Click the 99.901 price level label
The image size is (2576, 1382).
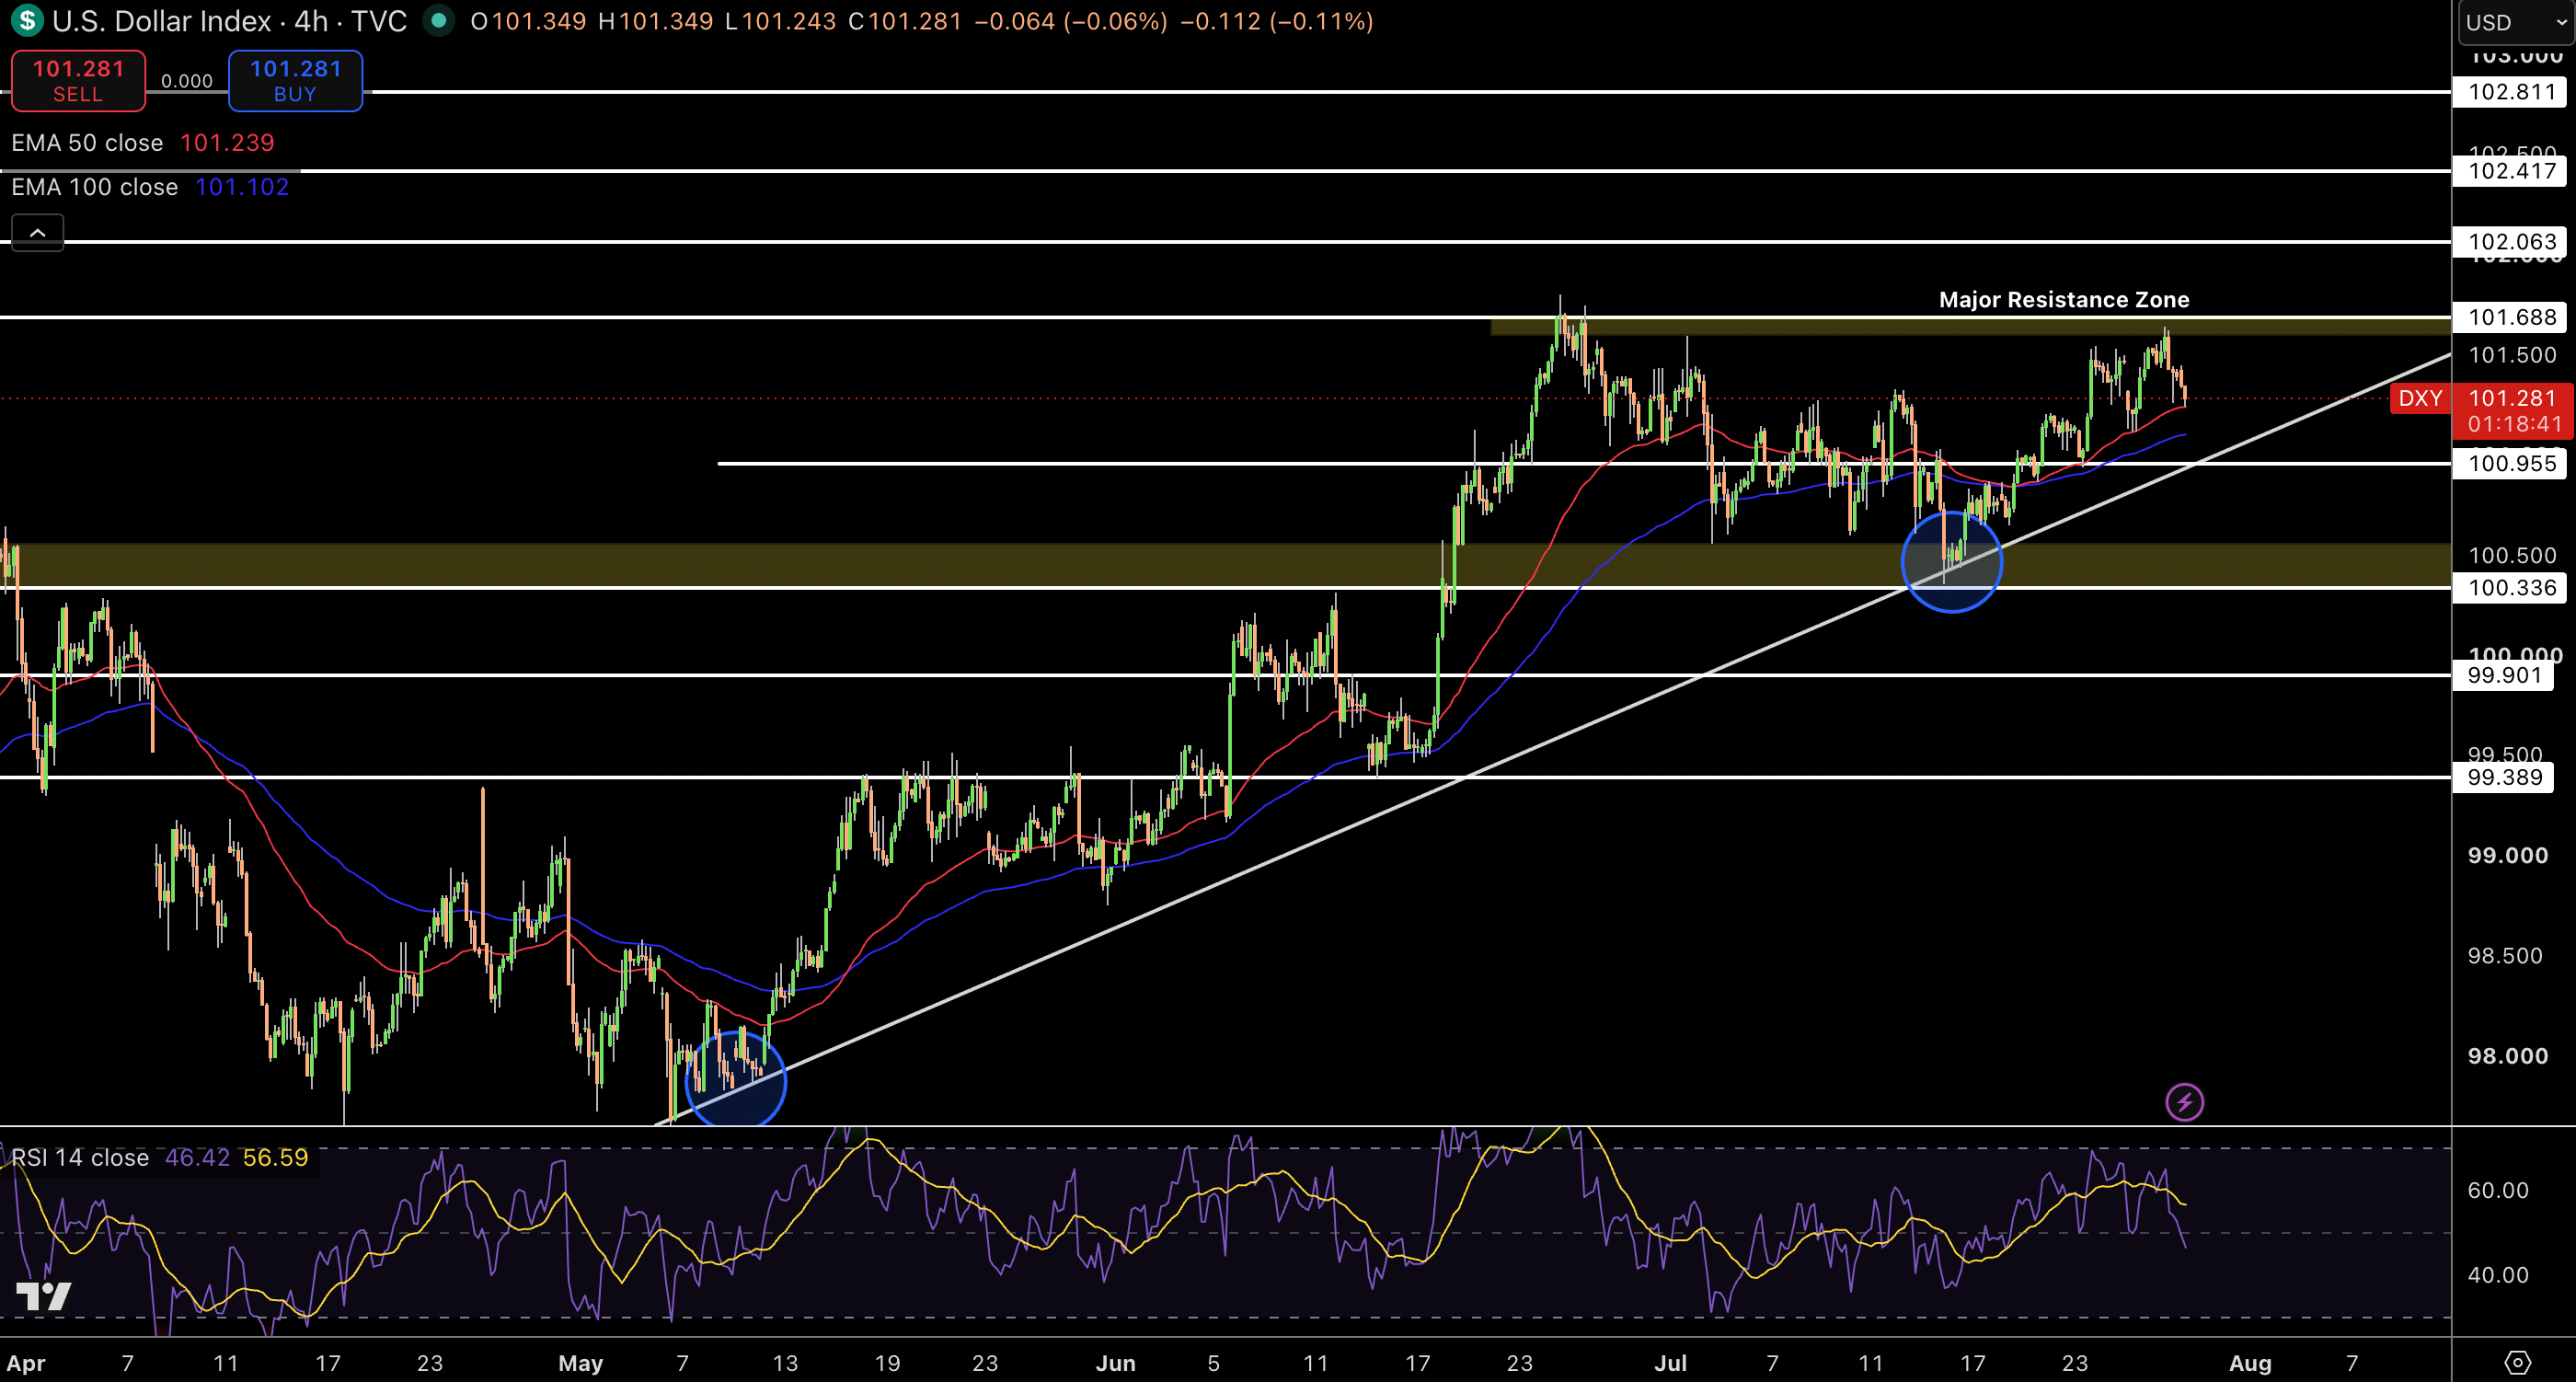pyautogui.click(x=2504, y=675)
